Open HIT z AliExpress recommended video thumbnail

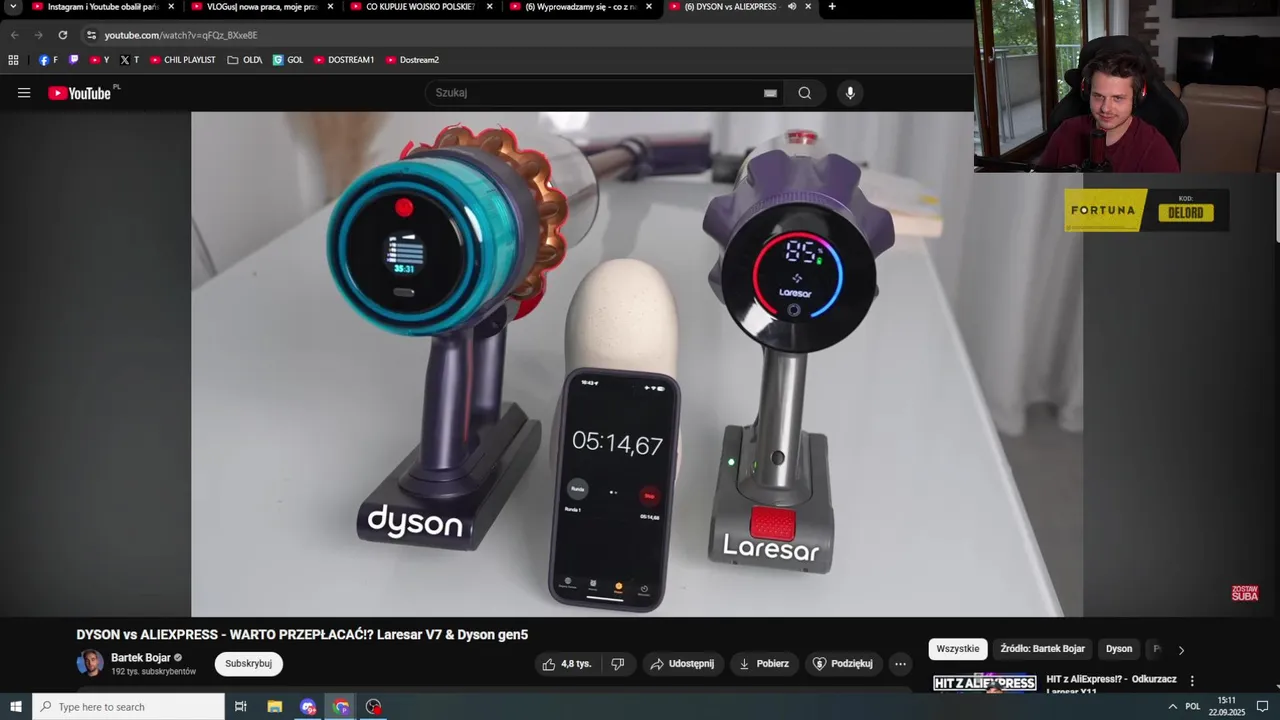(985, 682)
